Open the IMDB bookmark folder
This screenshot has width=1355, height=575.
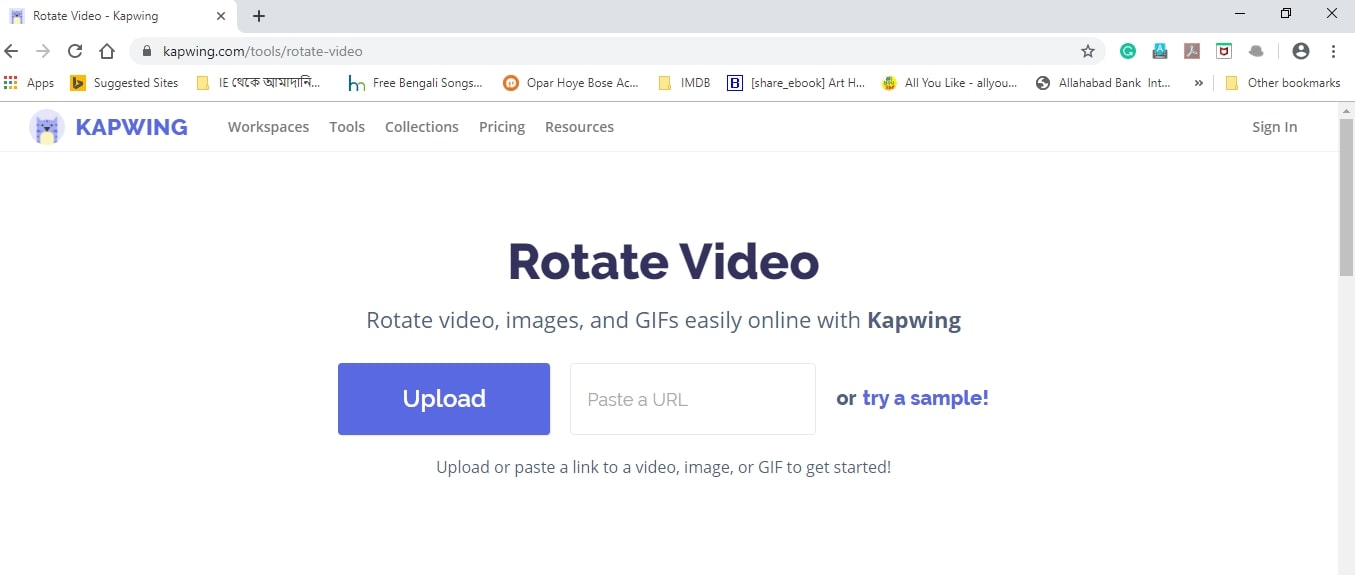click(x=684, y=83)
